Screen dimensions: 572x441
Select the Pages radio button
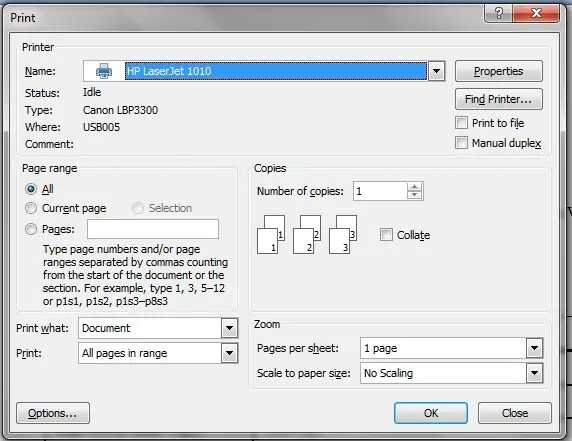[31, 229]
